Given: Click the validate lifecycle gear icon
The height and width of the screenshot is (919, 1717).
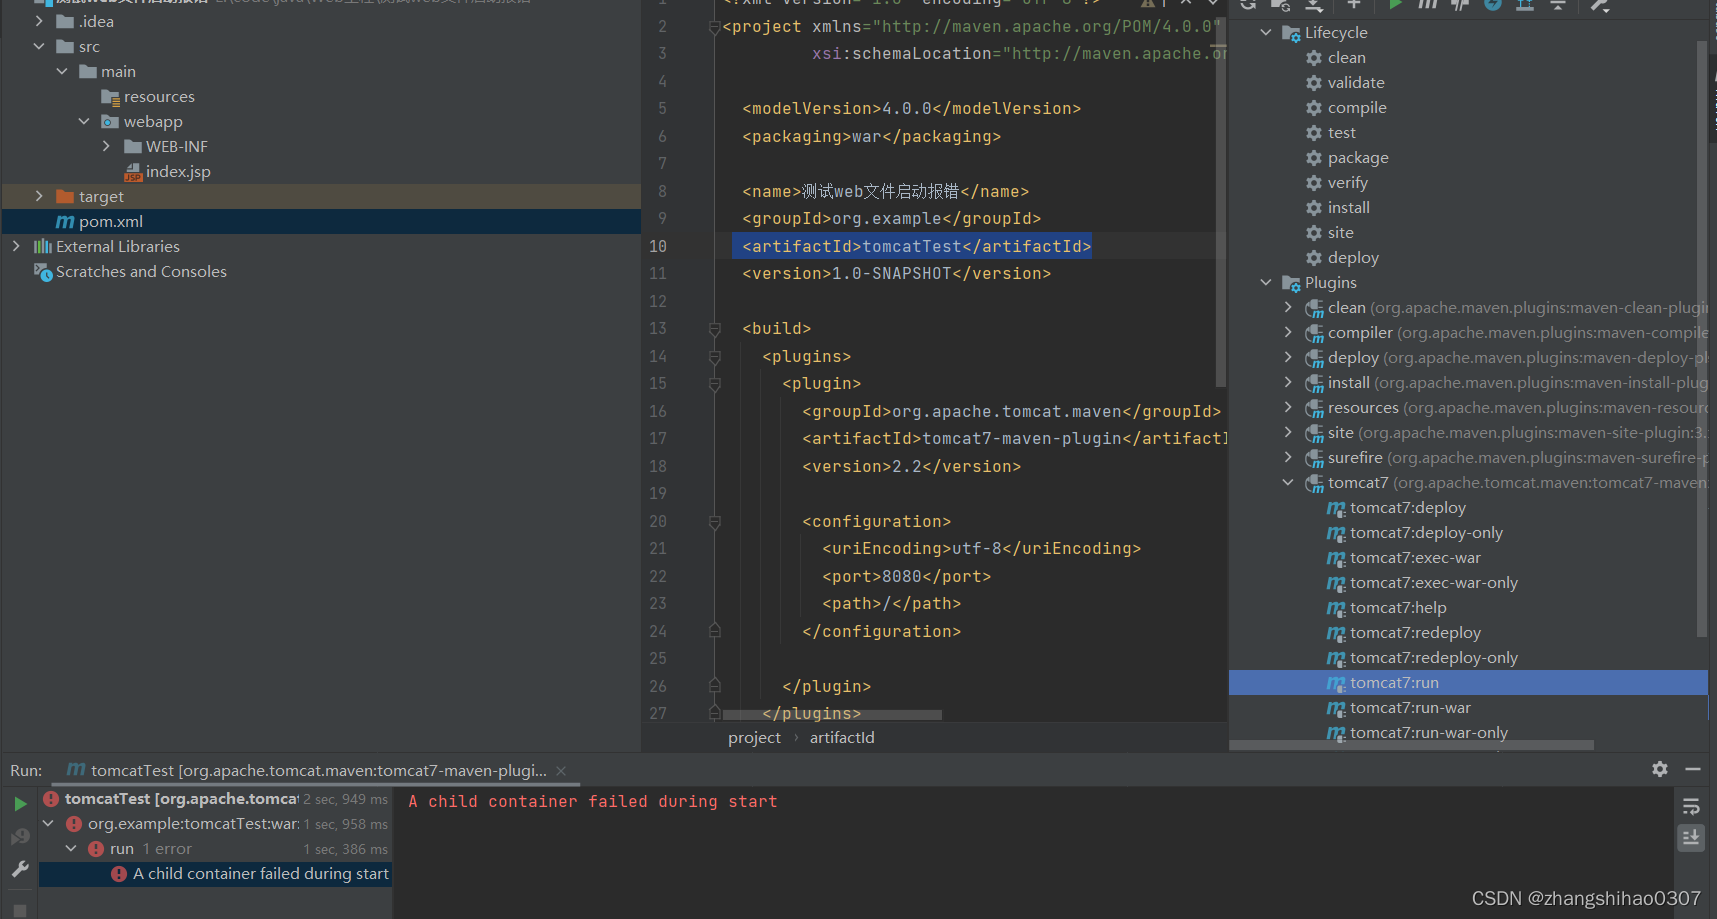Looking at the screenshot, I should [1314, 83].
